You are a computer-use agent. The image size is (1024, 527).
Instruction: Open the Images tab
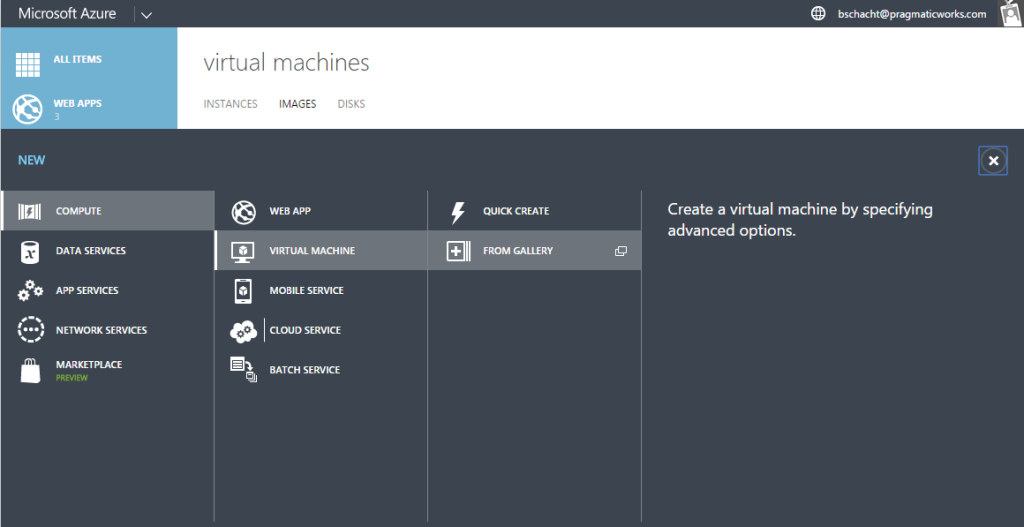click(x=297, y=104)
